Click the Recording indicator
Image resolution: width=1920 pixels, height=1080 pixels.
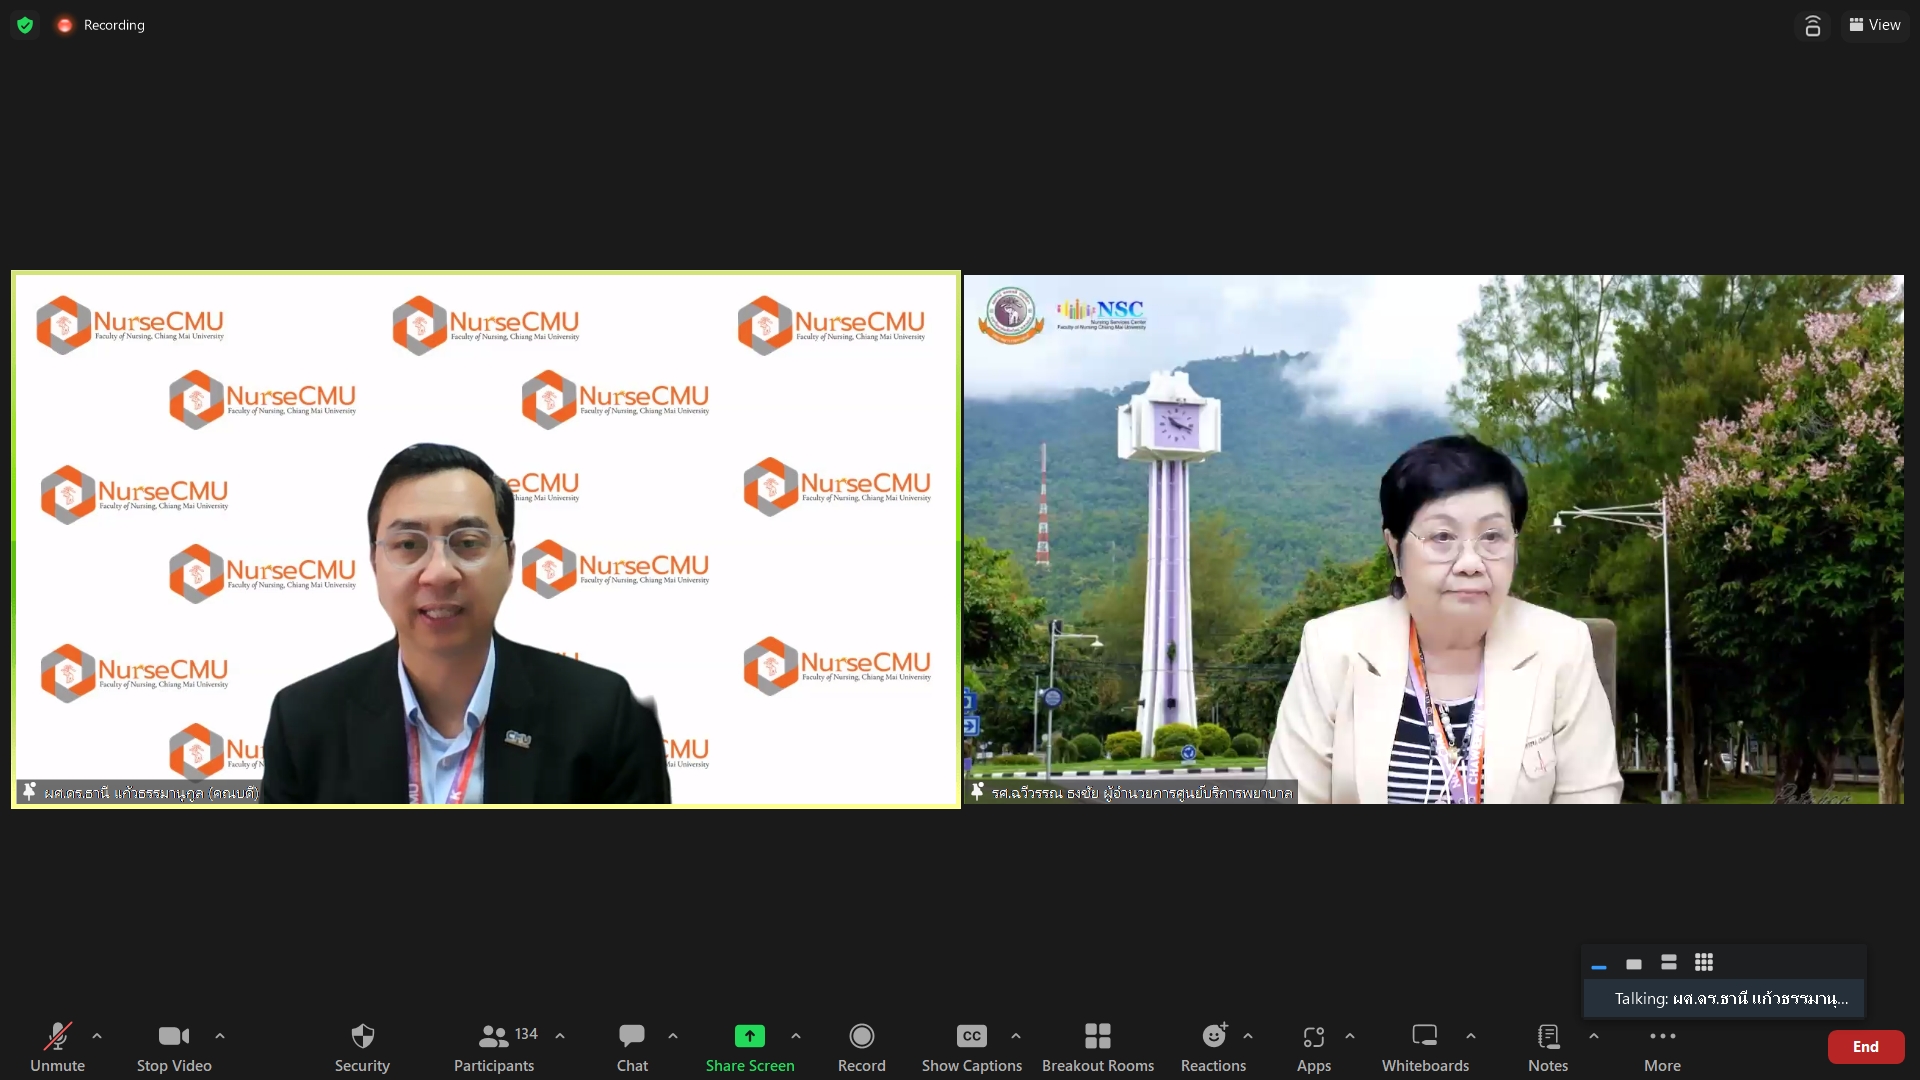[x=101, y=25]
